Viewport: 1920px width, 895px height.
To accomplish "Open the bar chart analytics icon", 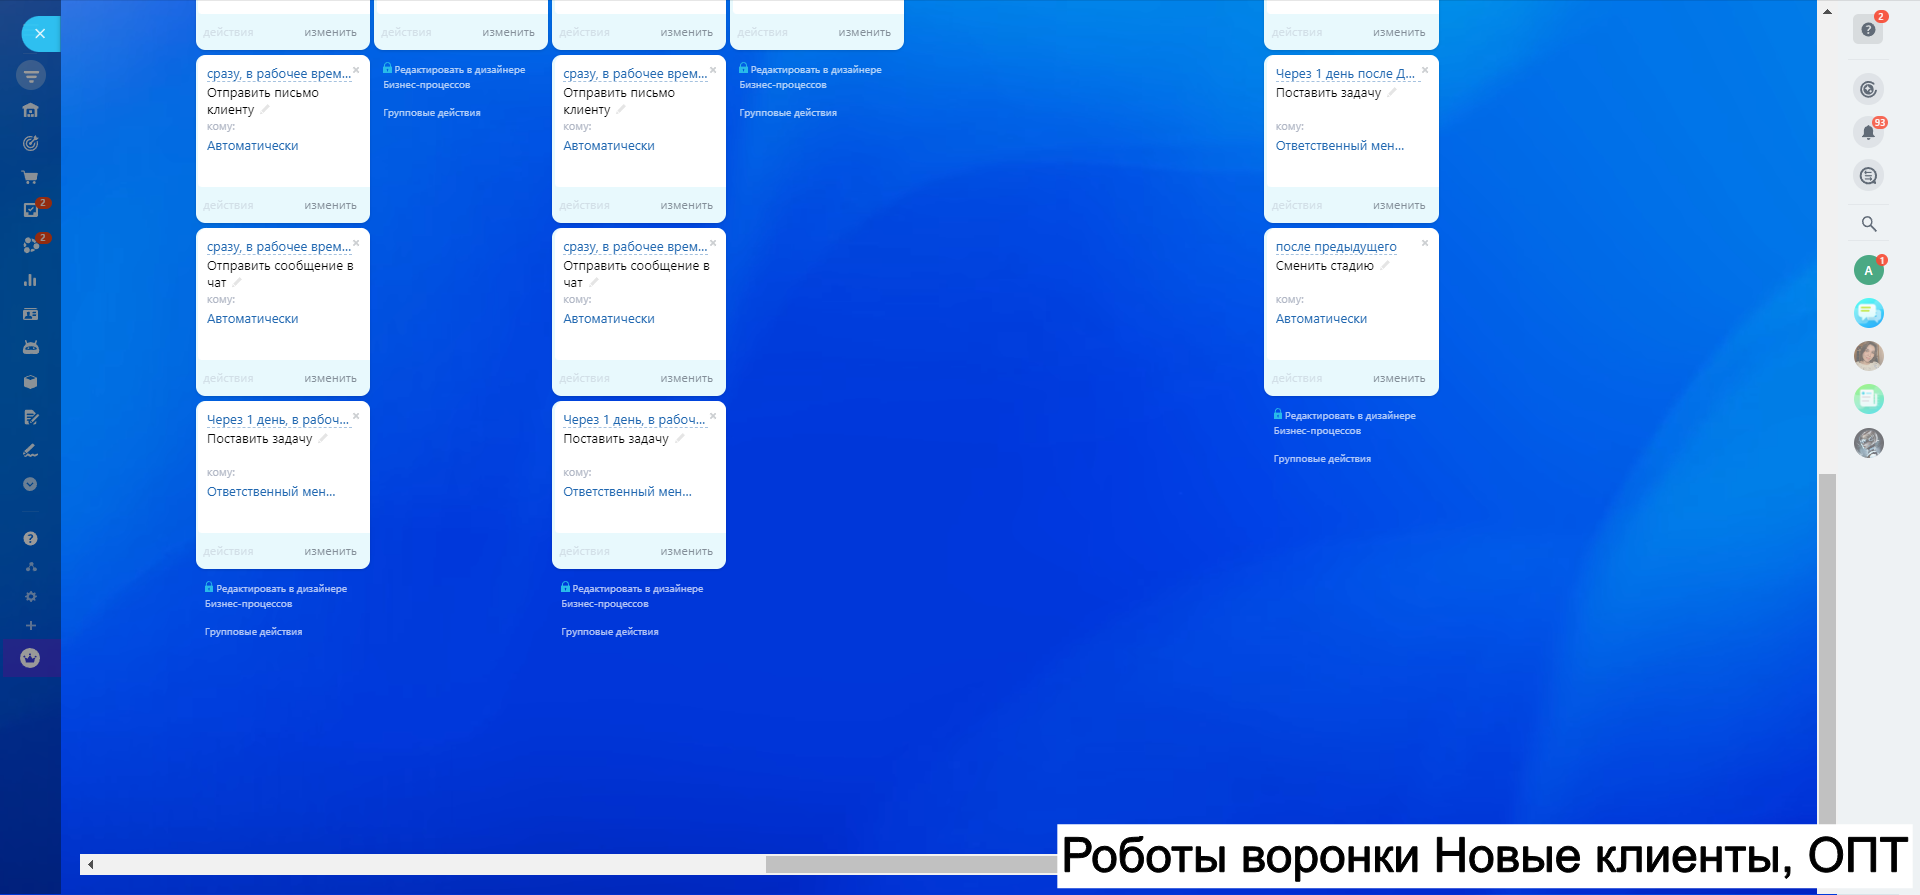I will 31,280.
